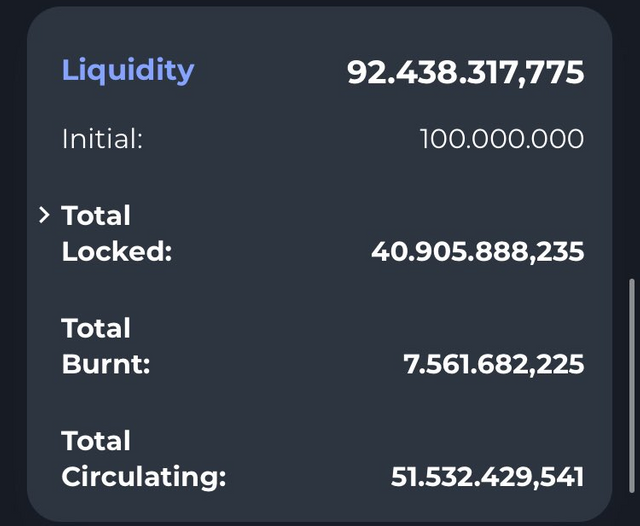
Task: Click the word Burnt in Total Burnt
Action: [106, 364]
